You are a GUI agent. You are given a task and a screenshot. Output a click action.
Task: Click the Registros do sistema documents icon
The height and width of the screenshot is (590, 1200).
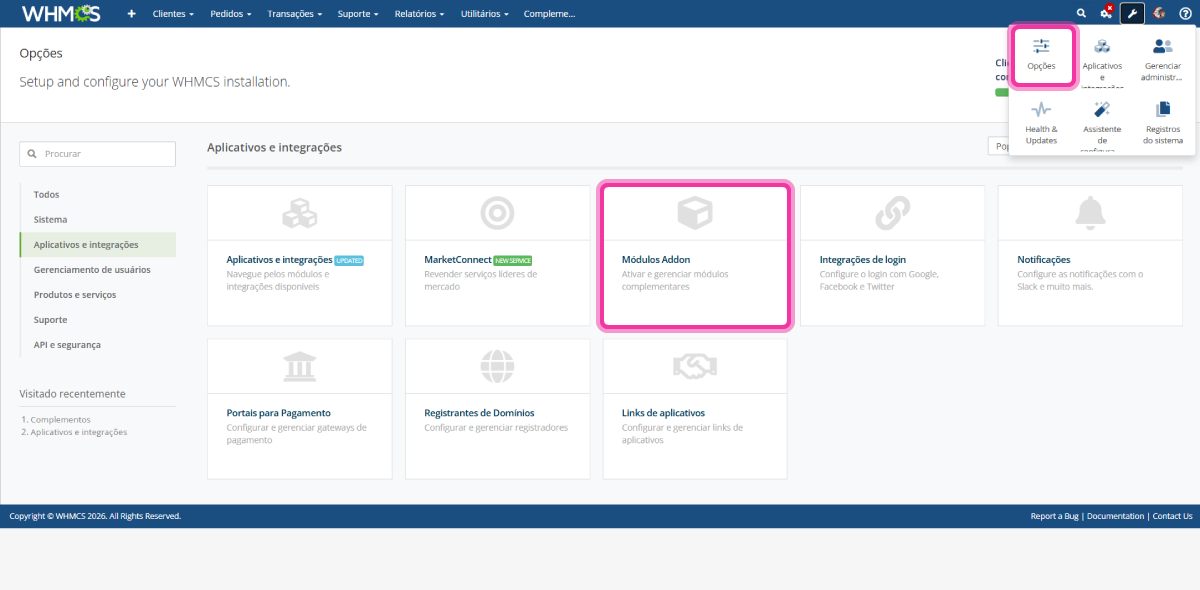[x=1163, y=109]
